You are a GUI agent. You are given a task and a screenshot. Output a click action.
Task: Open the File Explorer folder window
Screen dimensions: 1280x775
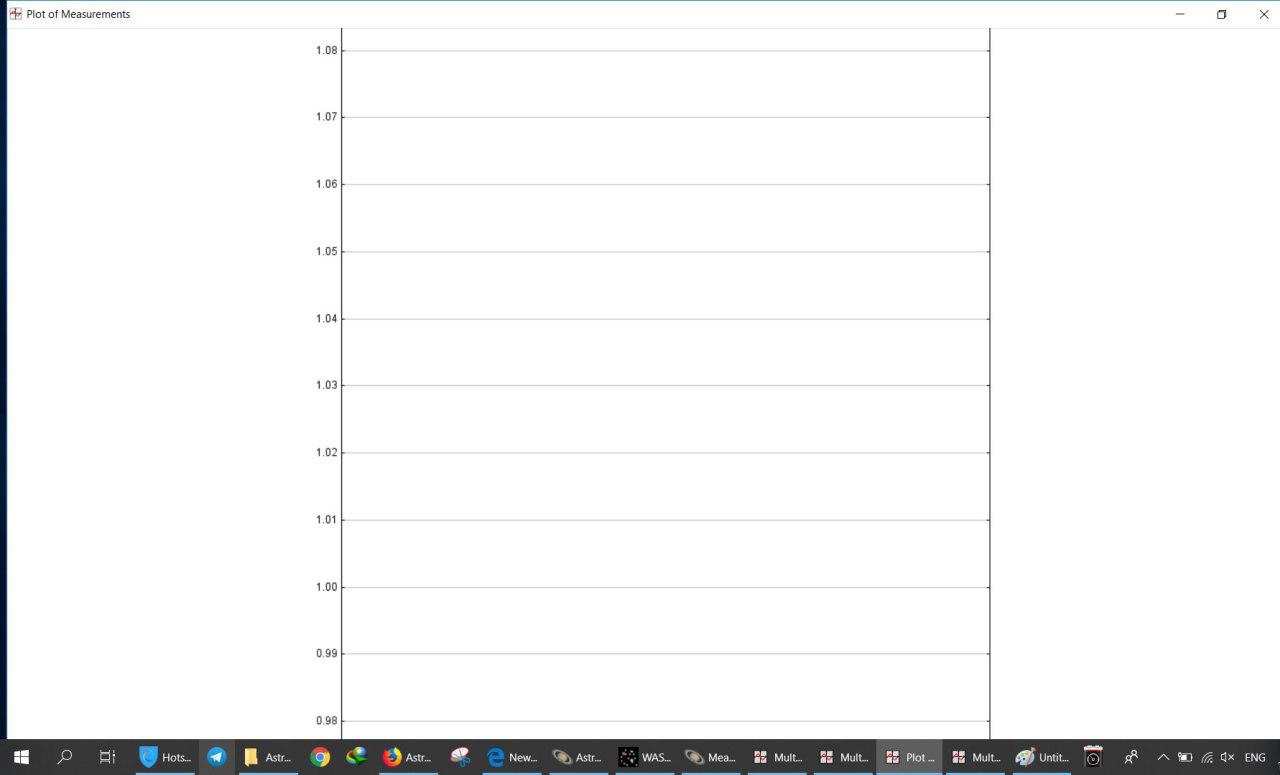tap(268, 757)
